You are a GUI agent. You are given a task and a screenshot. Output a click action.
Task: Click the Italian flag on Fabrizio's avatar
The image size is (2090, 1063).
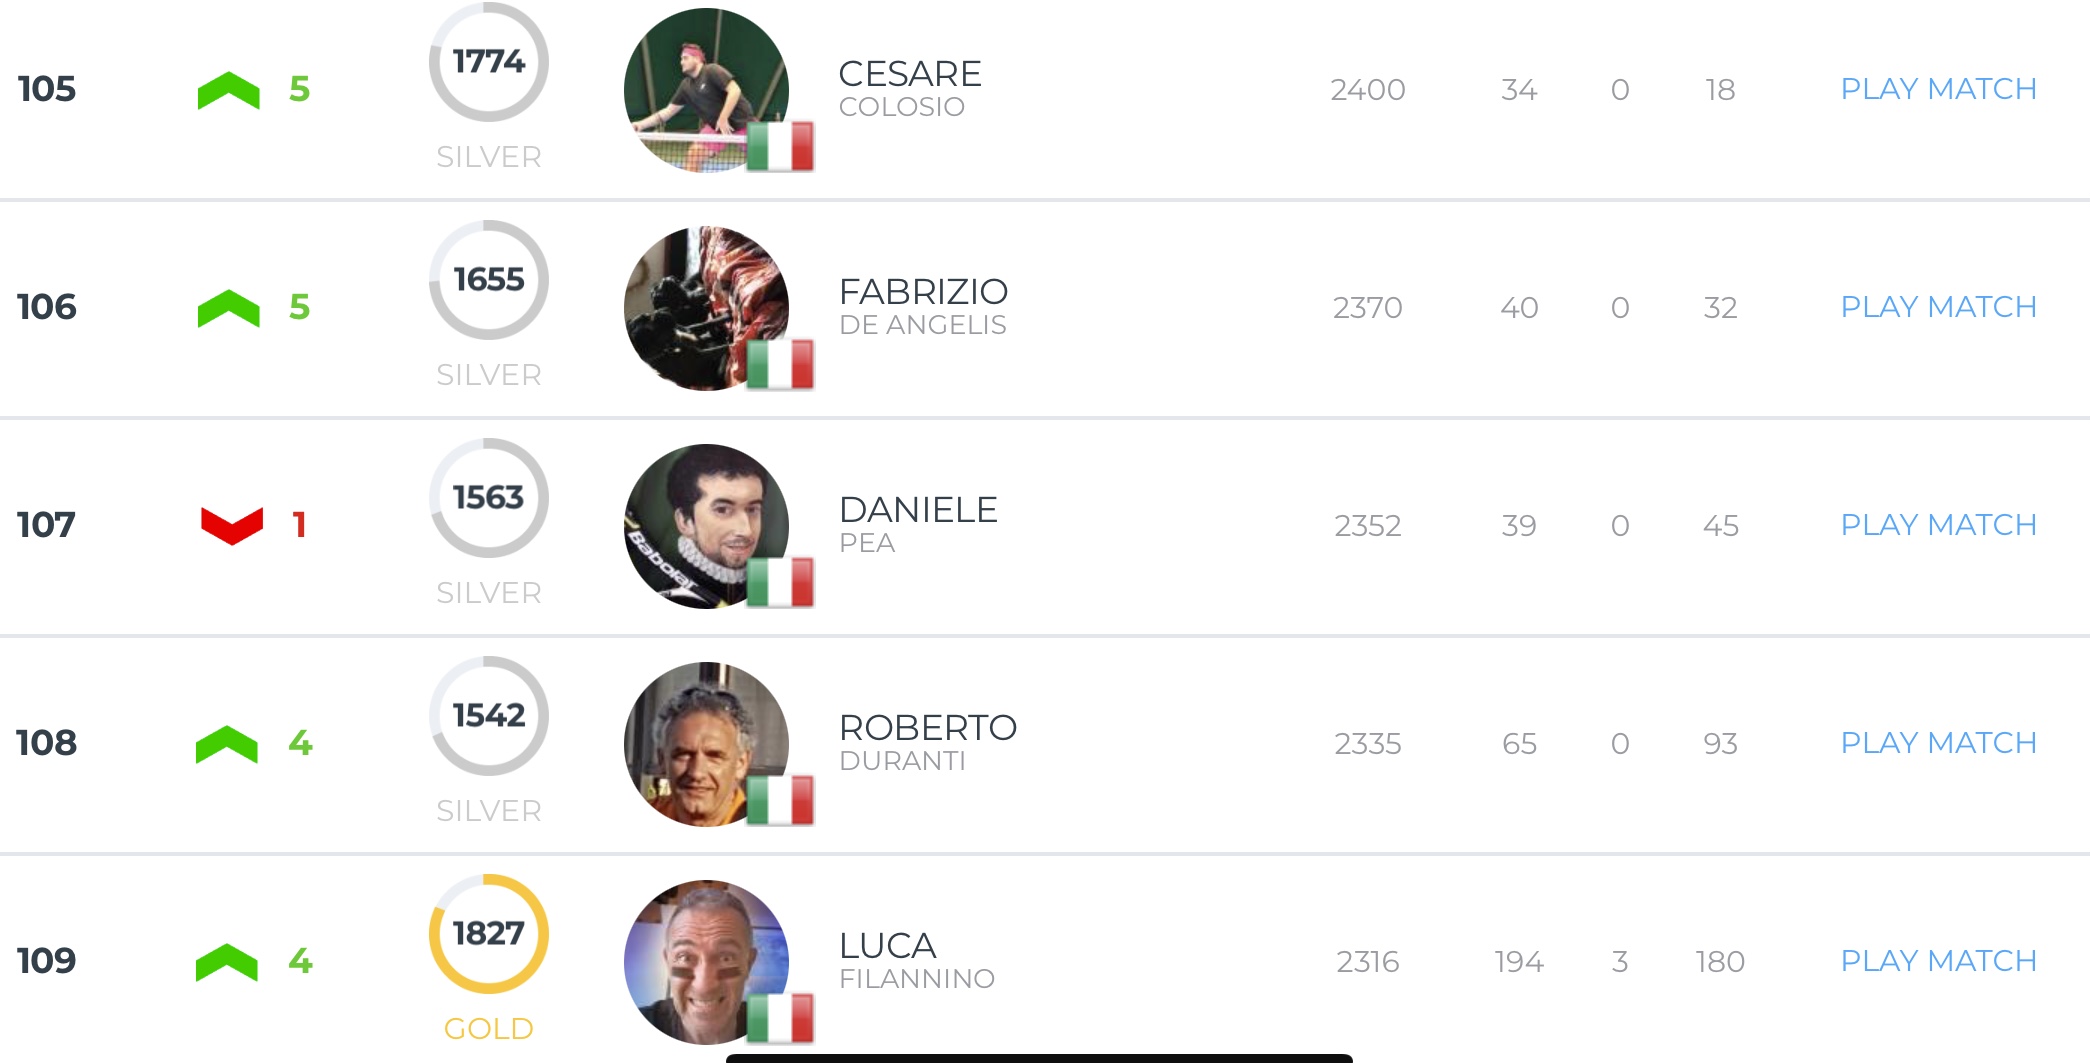point(780,364)
